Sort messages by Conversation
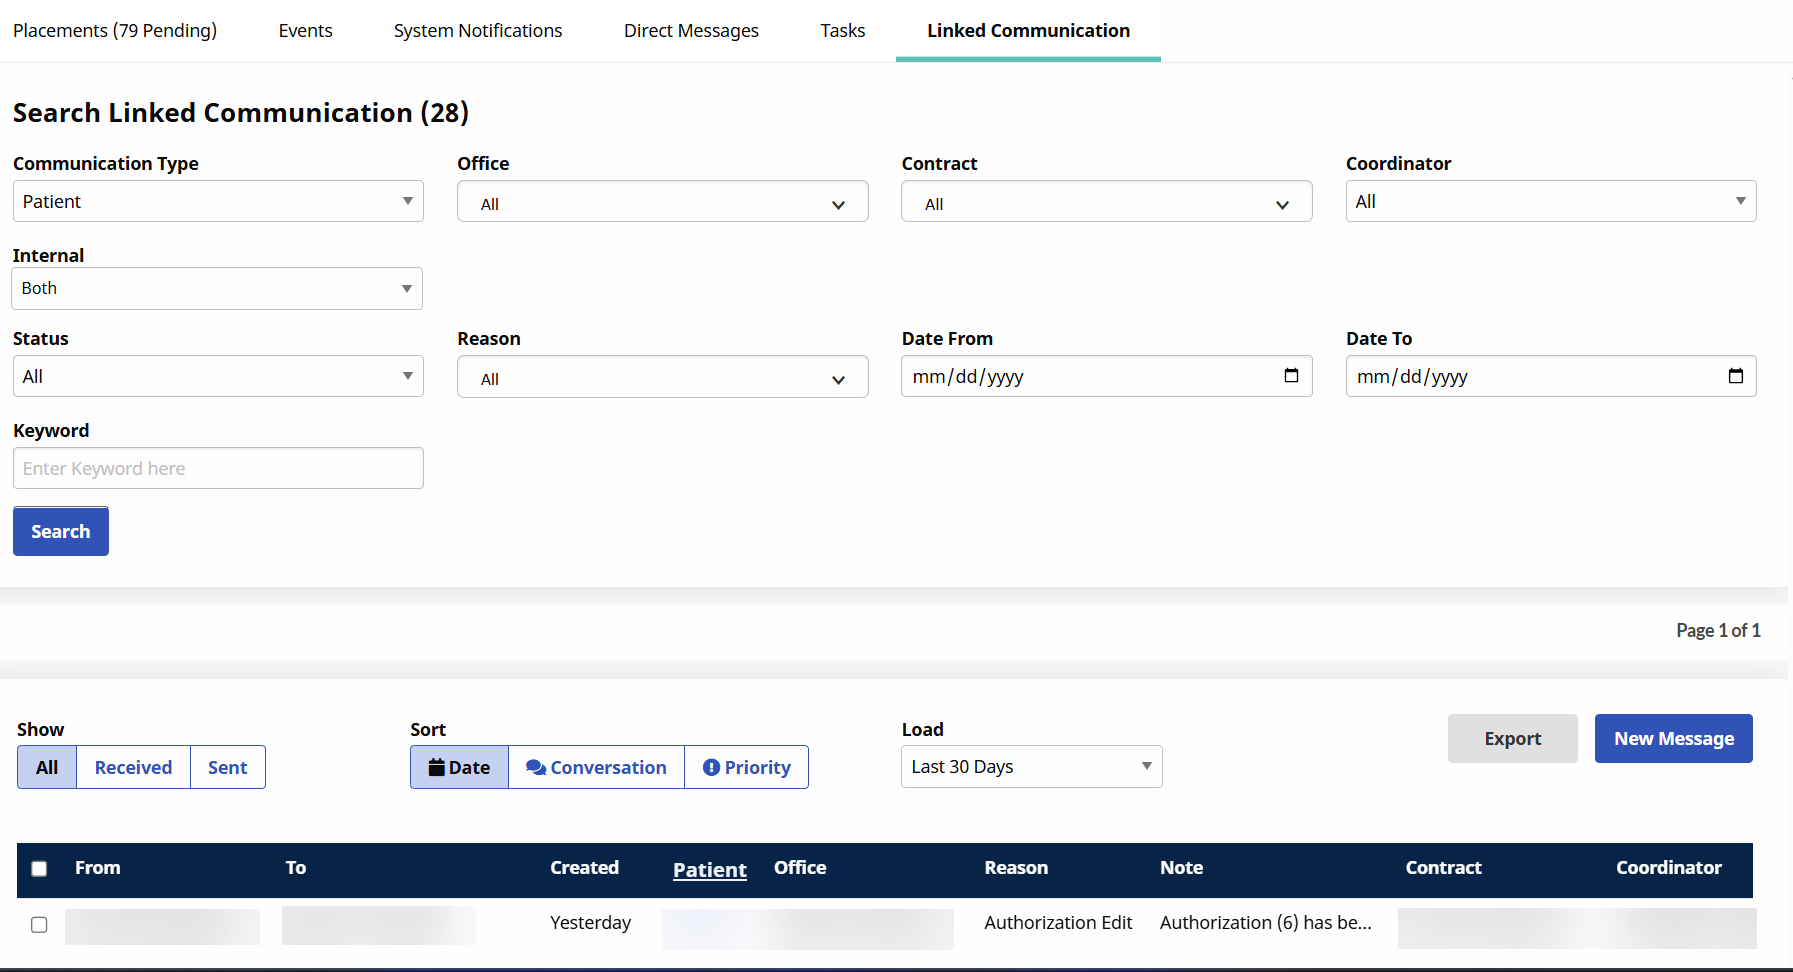 (596, 767)
